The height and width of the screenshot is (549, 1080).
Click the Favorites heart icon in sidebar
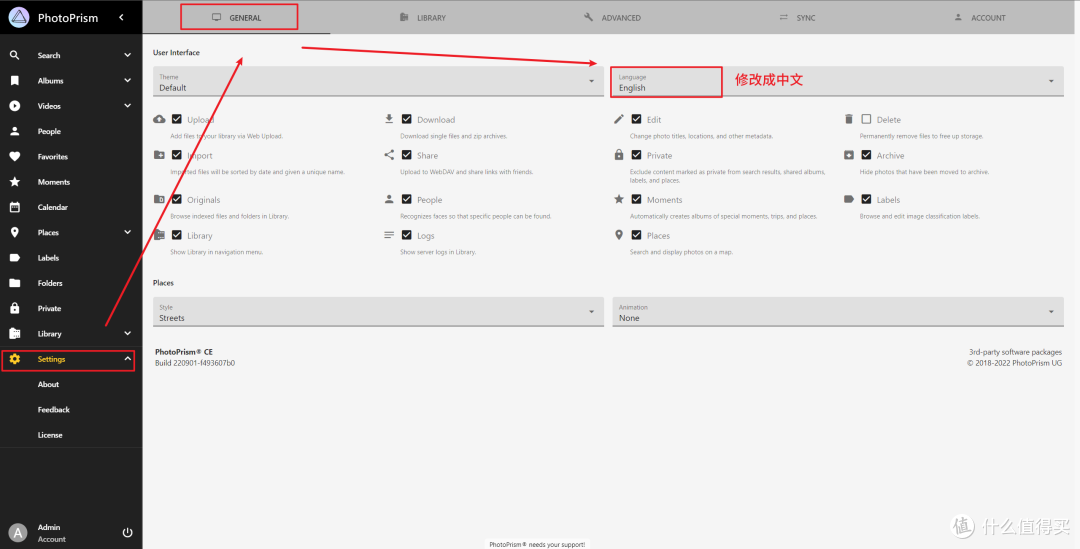click(15, 157)
